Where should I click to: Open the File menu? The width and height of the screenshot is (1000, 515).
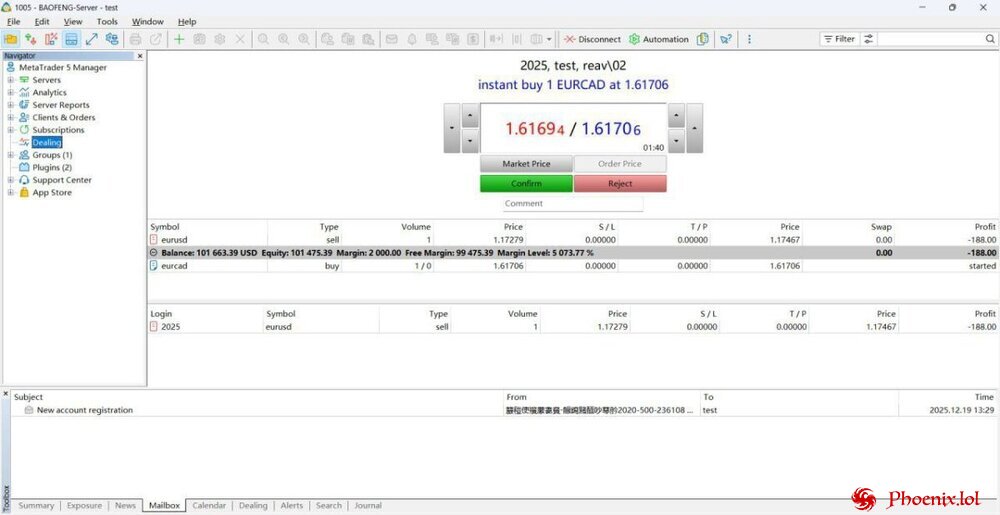tap(13, 22)
